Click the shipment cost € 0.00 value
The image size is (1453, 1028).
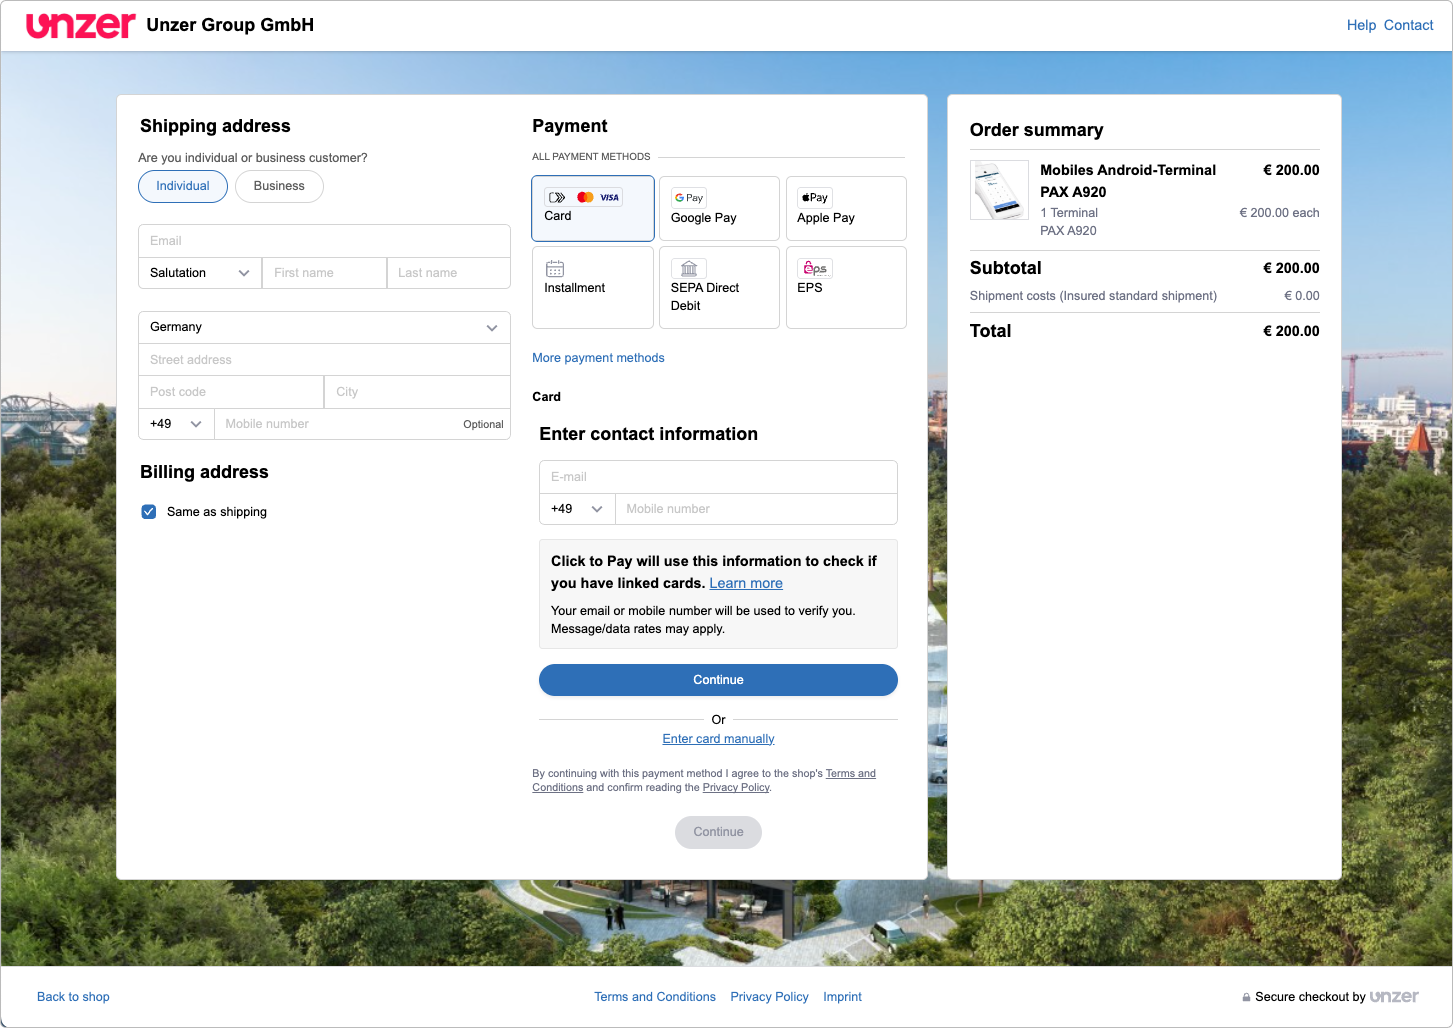click(1301, 296)
